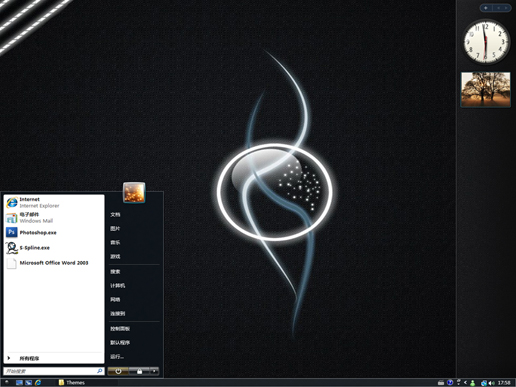The image size is (516, 387).
Task: Click the green messenger user tray icon
Action: coord(472,383)
